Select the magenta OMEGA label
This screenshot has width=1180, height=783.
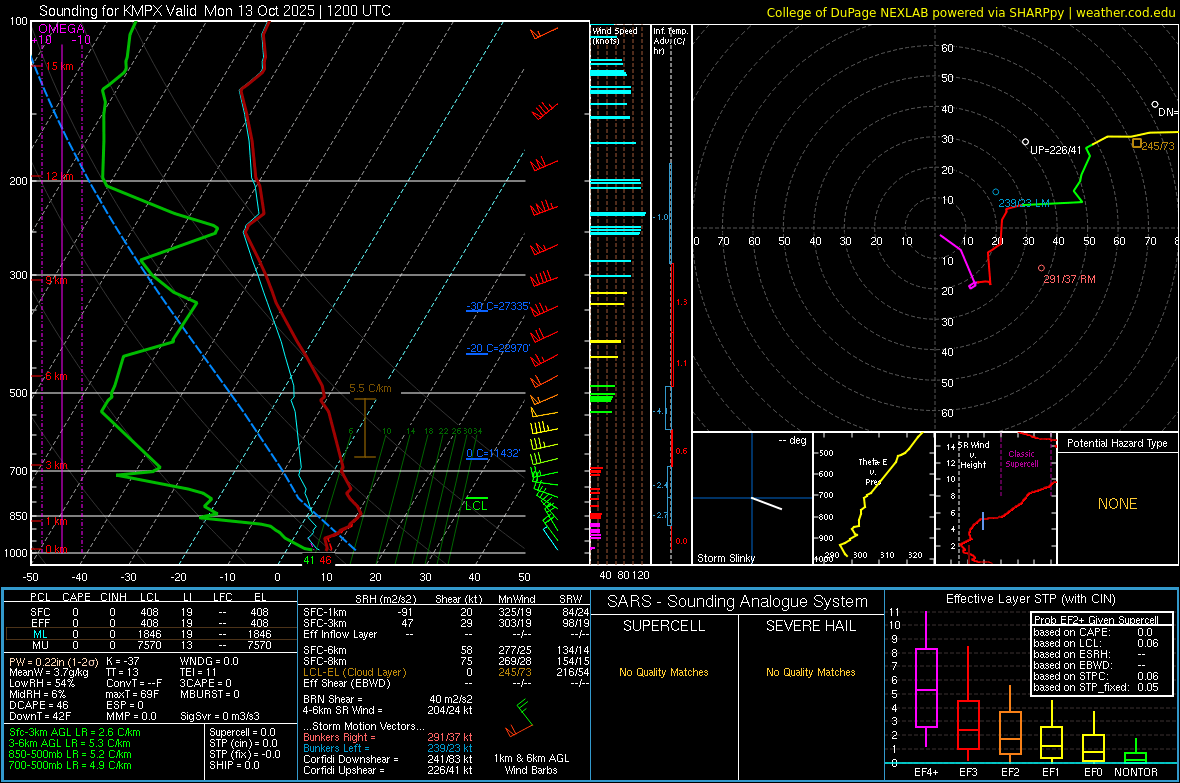(62, 29)
